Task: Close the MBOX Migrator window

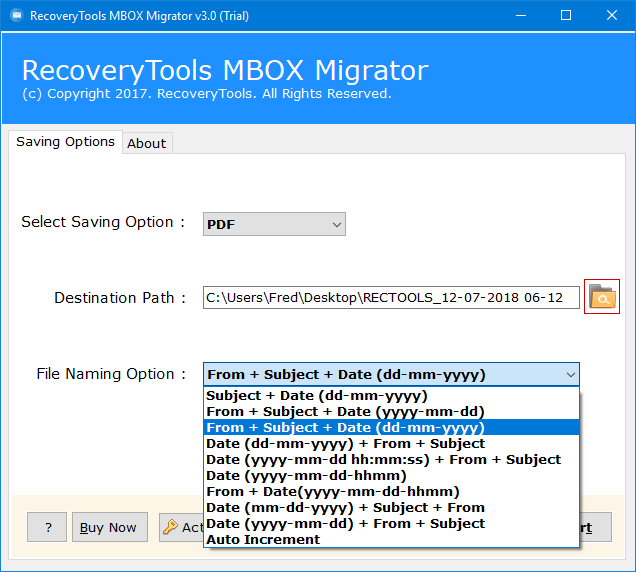Action: click(x=612, y=15)
